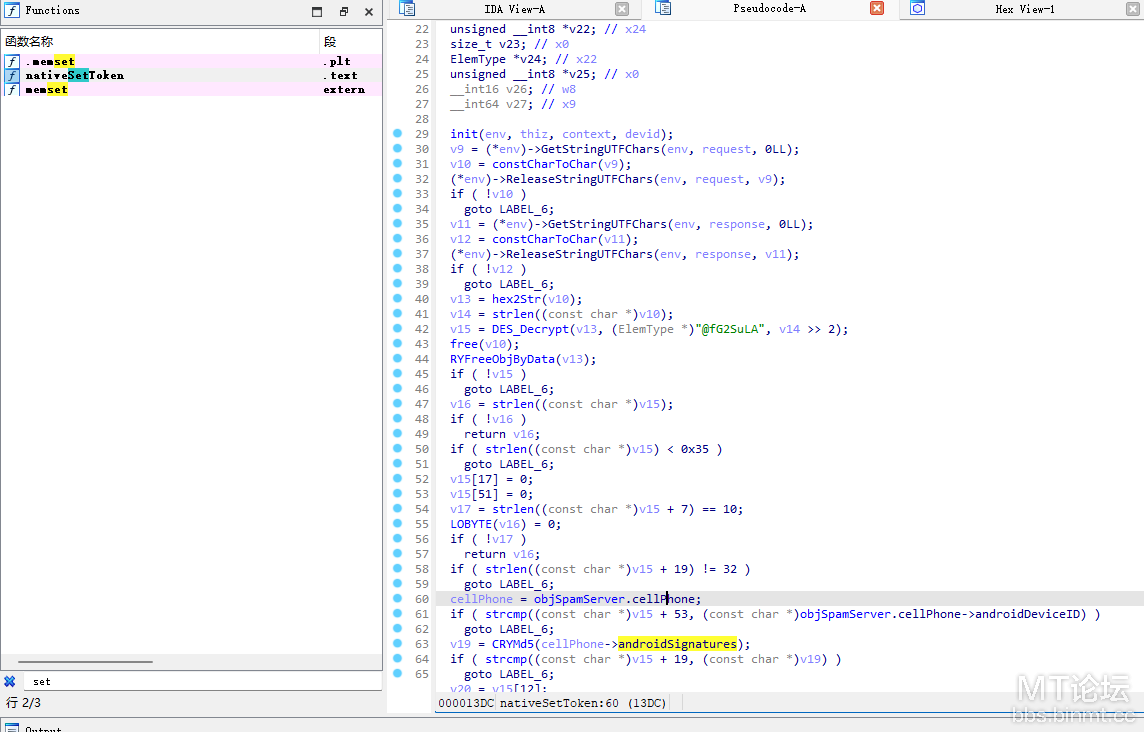The image size is (1144, 732).
Task: Click the Hex View-1 tab icon
Action: [x=918, y=9]
